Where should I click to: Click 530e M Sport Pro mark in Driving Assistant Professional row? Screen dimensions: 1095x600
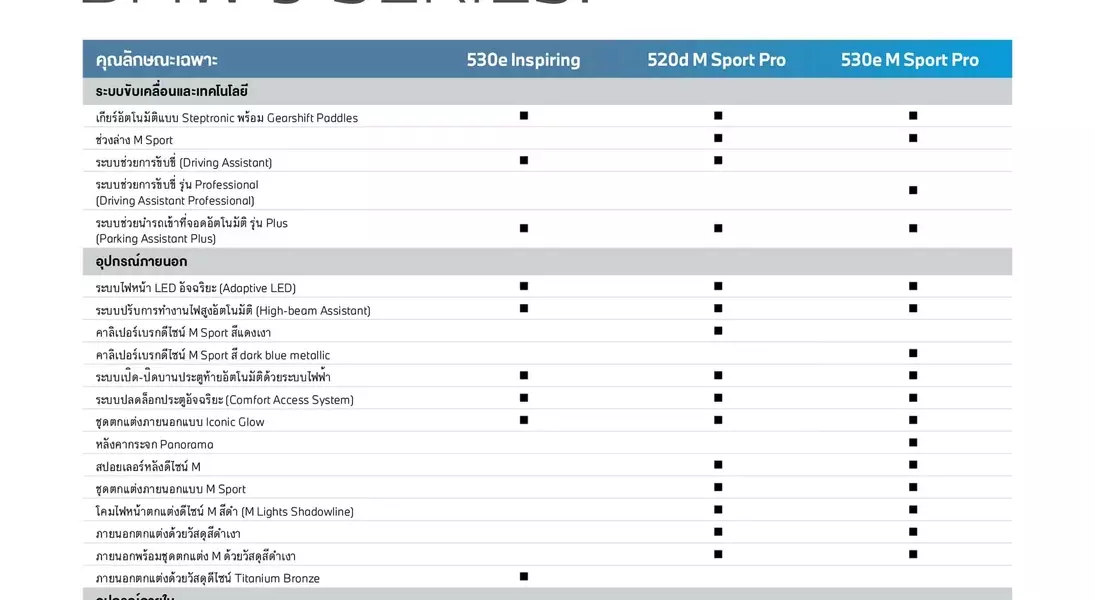913,190
